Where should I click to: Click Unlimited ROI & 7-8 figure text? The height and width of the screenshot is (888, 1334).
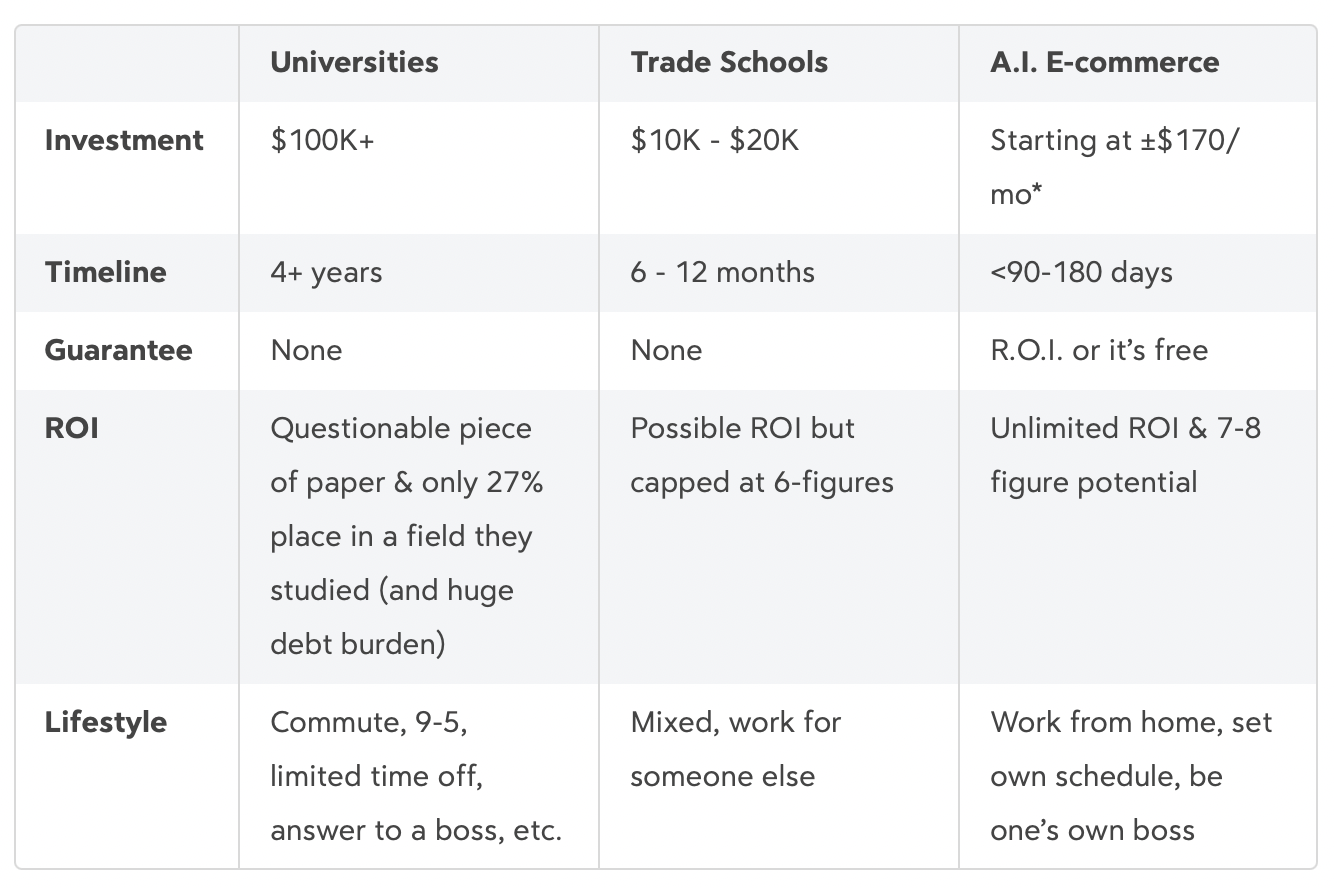1125,455
